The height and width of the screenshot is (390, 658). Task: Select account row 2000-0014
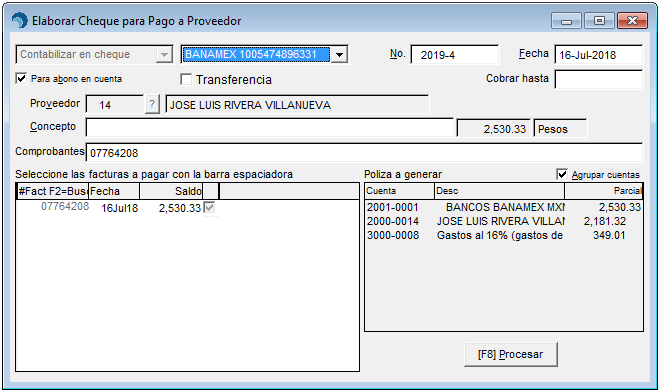(392, 221)
